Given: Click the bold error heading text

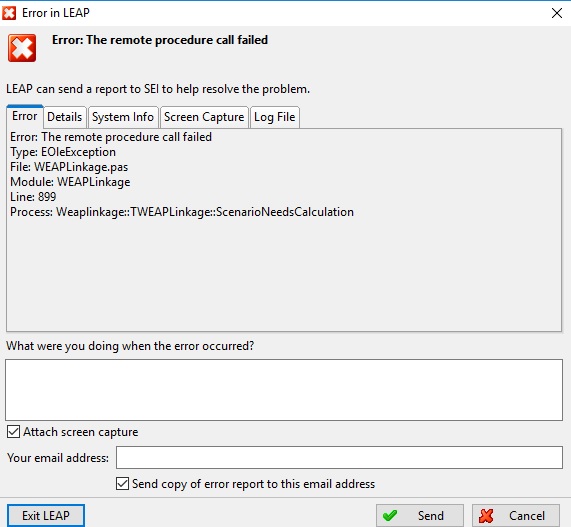Looking at the screenshot, I should (160, 40).
